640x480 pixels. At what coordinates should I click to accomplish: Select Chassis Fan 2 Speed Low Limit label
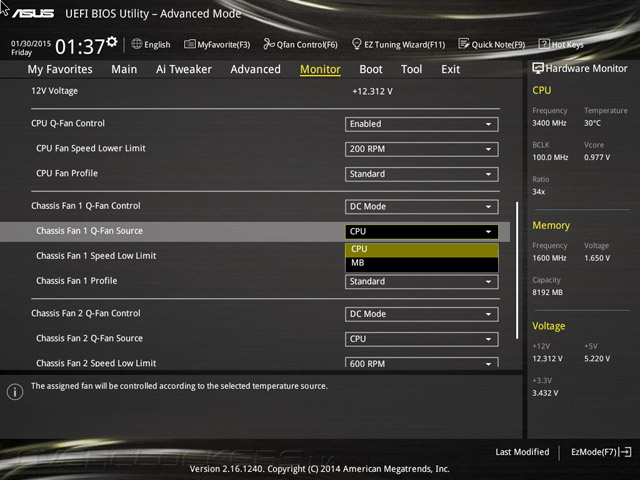(96, 362)
